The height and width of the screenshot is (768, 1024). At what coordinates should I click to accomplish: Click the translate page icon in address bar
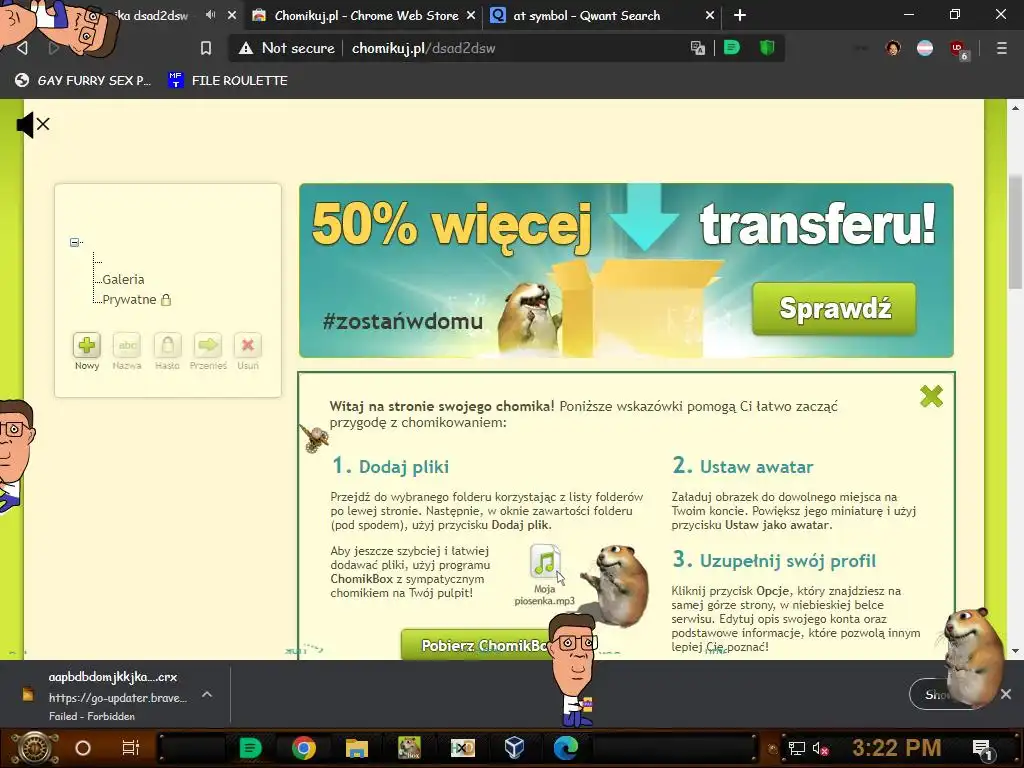point(697,48)
